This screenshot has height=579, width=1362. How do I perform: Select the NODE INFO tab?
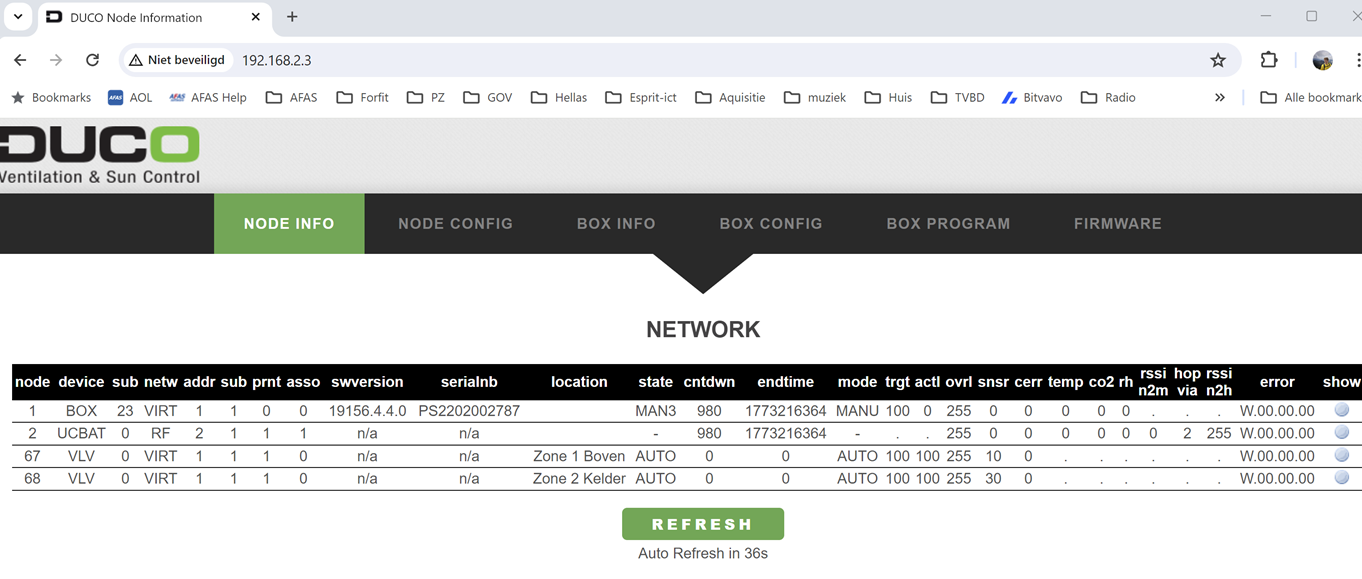pyautogui.click(x=289, y=223)
